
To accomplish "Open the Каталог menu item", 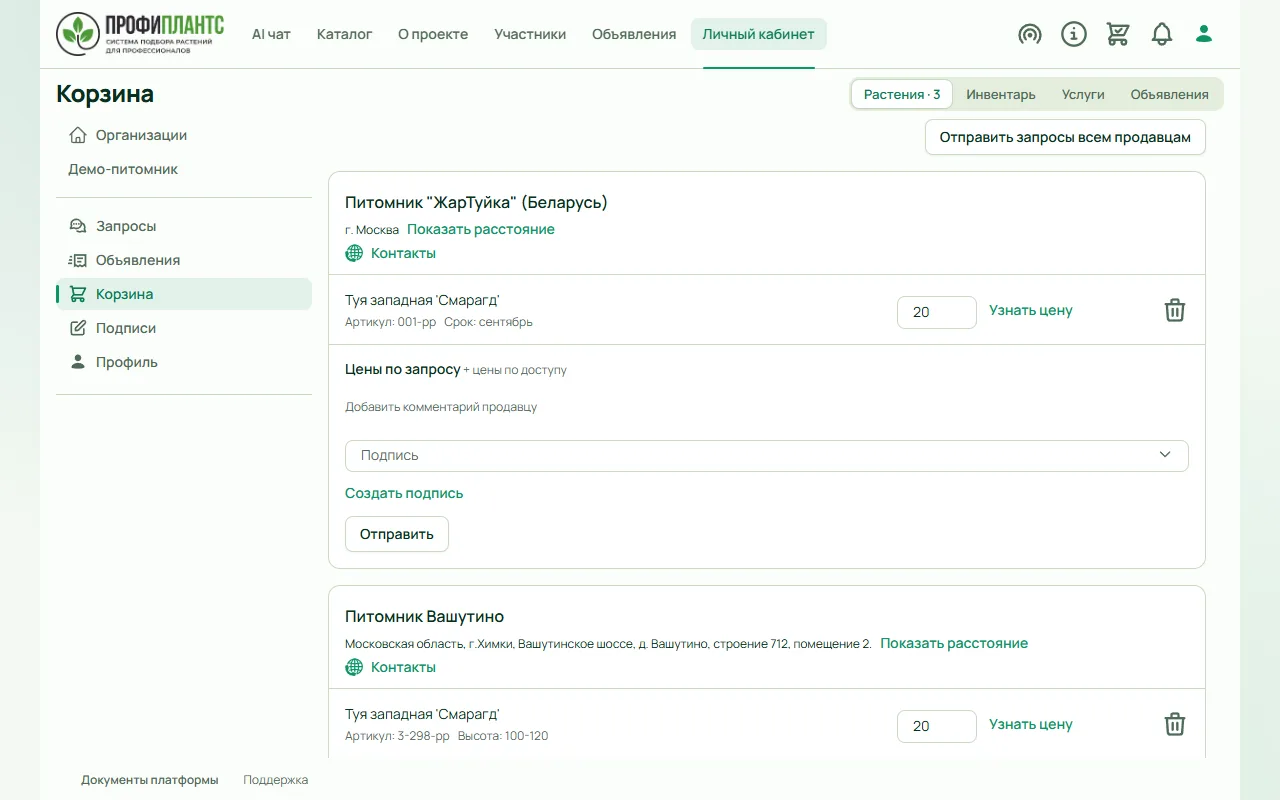I will (x=344, y=34).
